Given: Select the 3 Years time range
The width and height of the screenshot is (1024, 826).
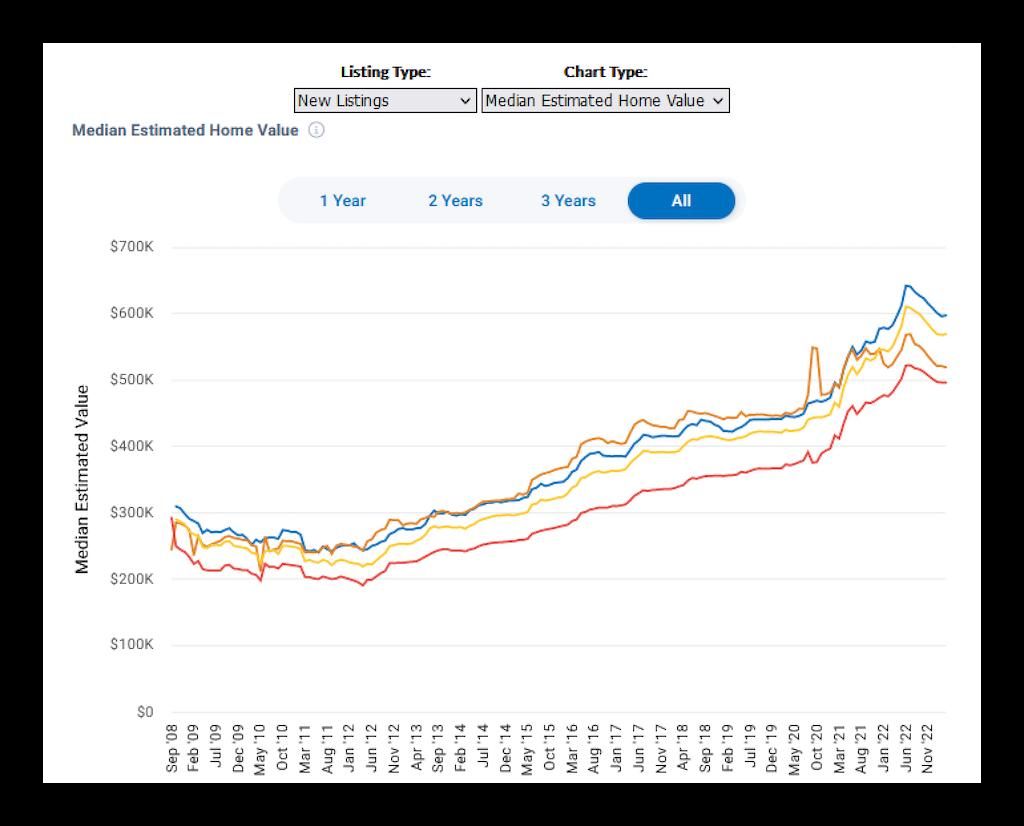Looking at the screenshot, I should 568,200.
